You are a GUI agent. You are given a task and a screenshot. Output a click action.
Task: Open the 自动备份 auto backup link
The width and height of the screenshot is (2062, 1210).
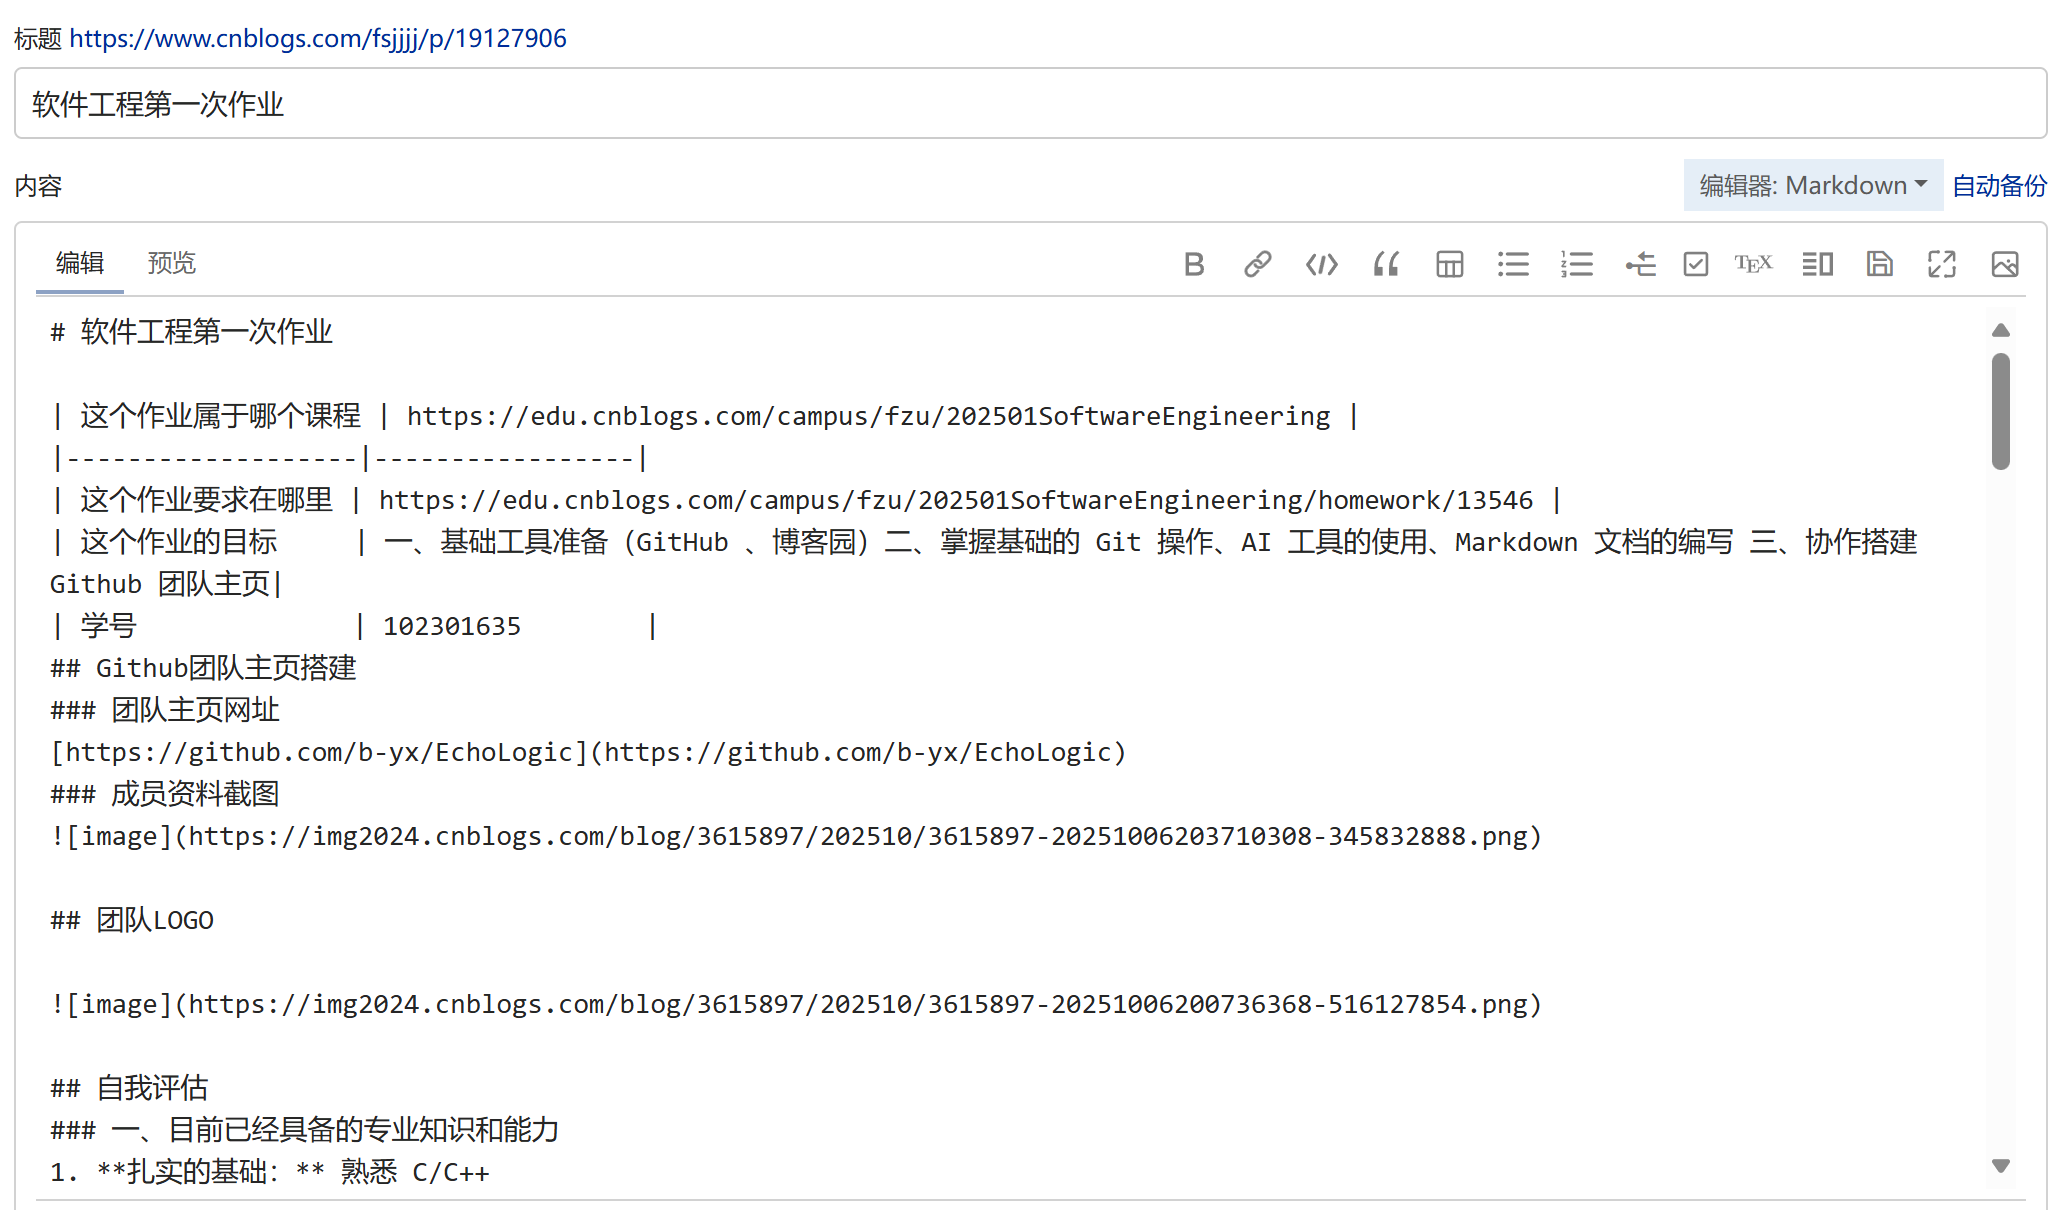(1999, 186)
